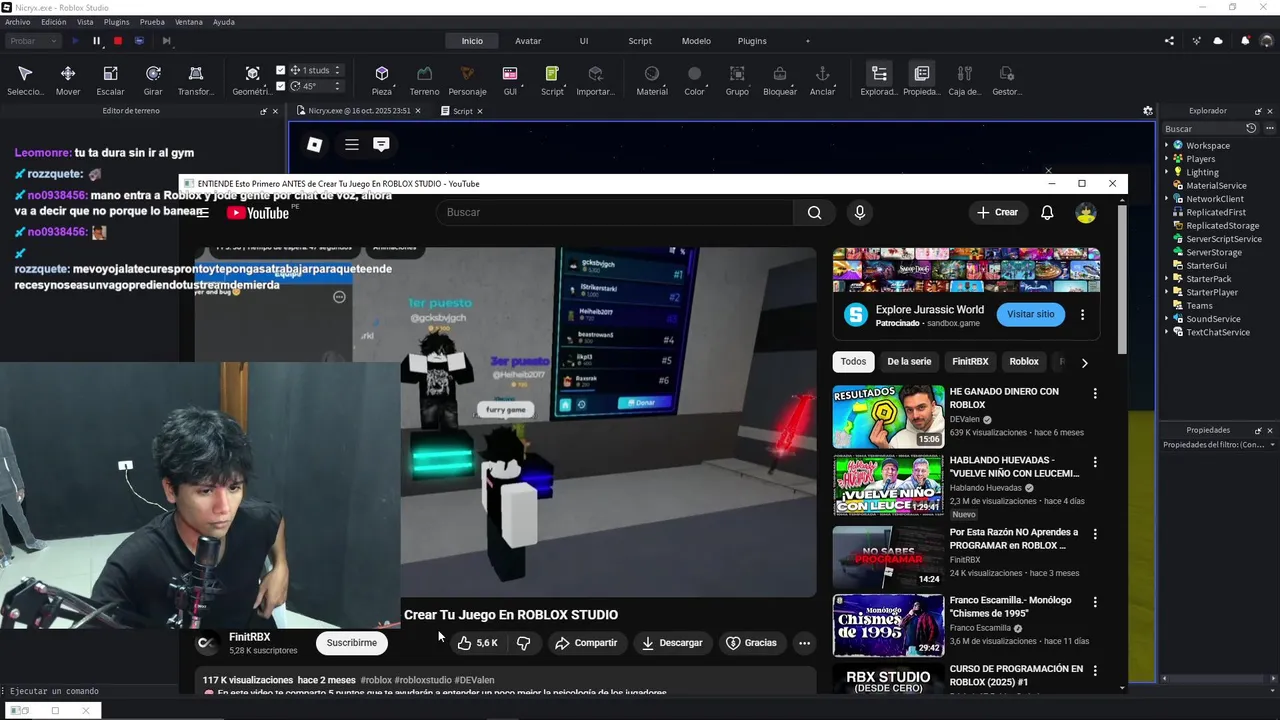Screen dimensions: 1280x720
Task: Expand the NetworkClient tree node
Action: pos(1166,199)
